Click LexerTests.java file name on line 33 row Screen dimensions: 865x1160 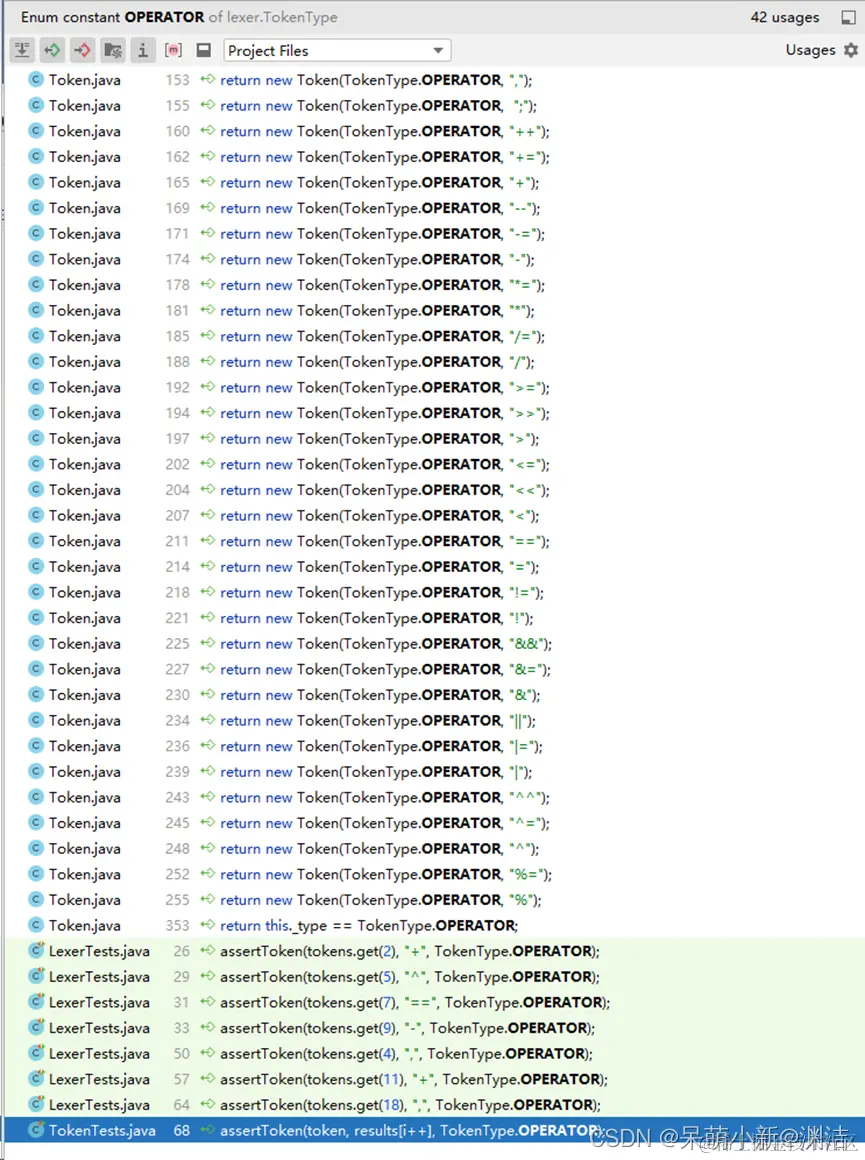pos(99,1028)
